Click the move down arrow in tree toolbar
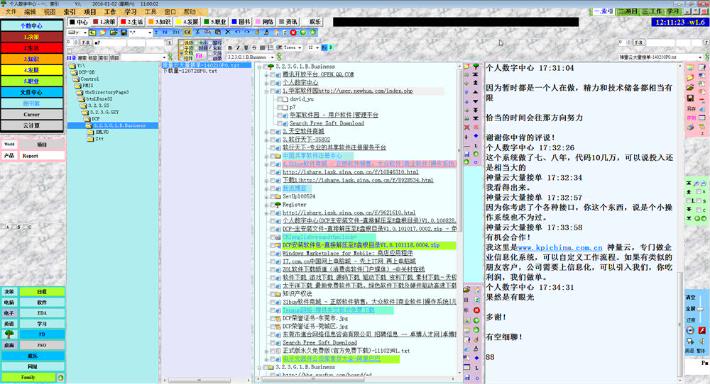This screenshot has width=710, height=384. (x=476, y=101)
